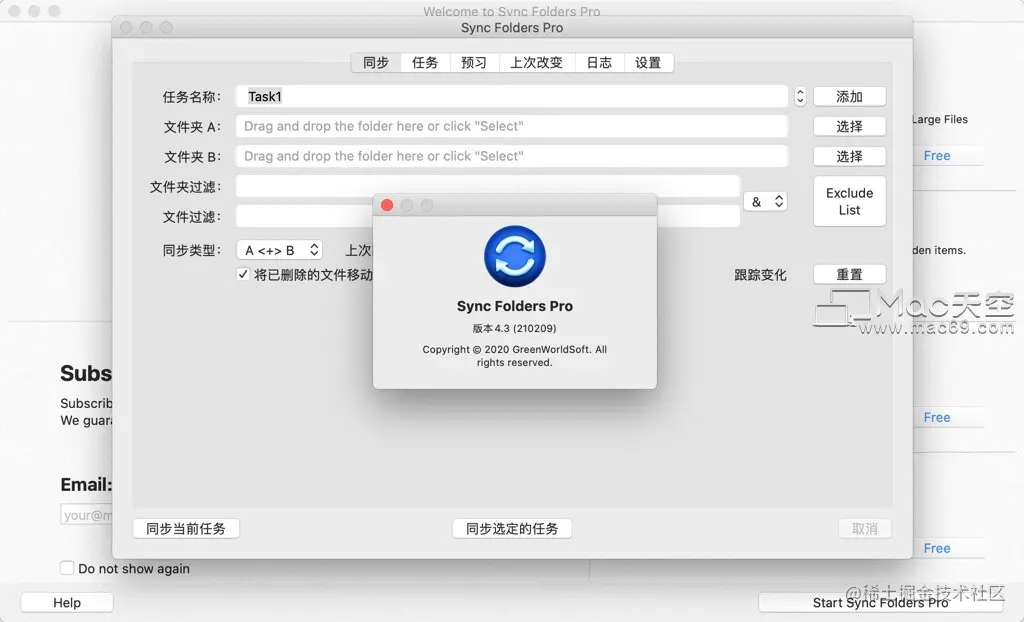1024x622 pixels.
Task: Open the A <+> B sync type dropdown
Action: tap(280, 250)
